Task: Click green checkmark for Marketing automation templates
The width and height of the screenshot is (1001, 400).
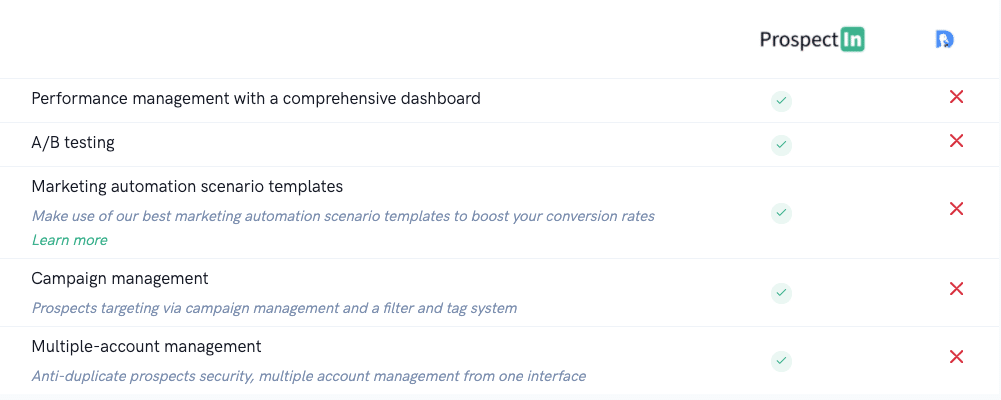Action: pos(781,213)
